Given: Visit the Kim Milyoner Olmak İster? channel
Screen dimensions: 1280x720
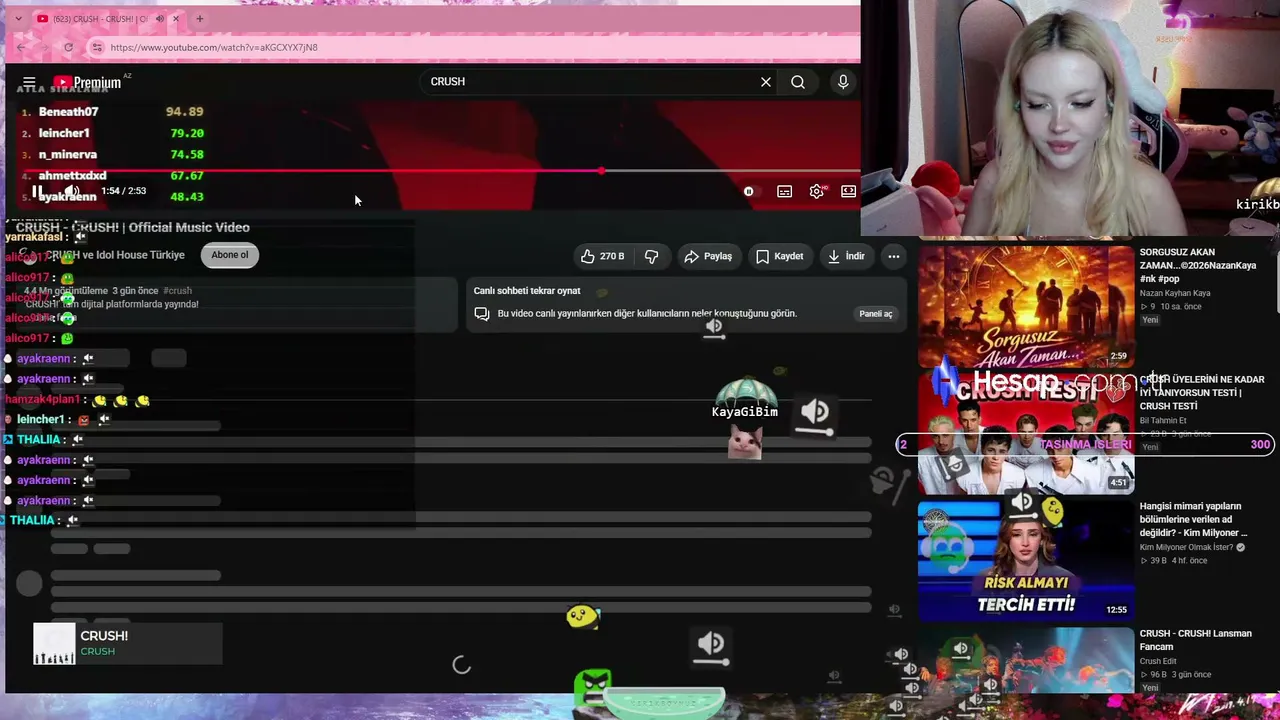Looking at the screenshot, I should click(x=1186, y=548).
